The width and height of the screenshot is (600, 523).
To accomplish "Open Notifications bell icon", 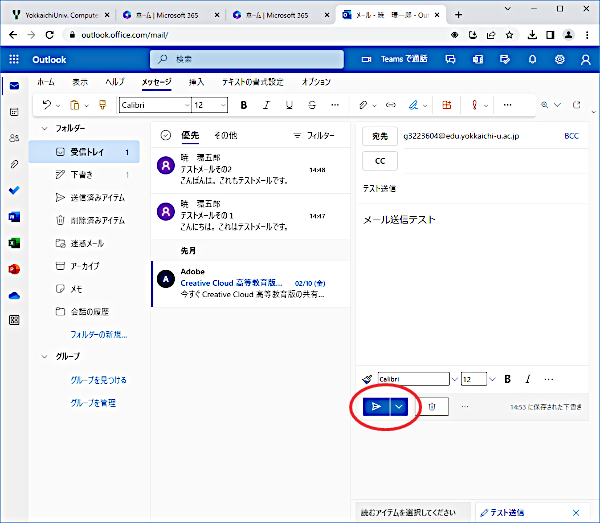I will click(532, 59).
